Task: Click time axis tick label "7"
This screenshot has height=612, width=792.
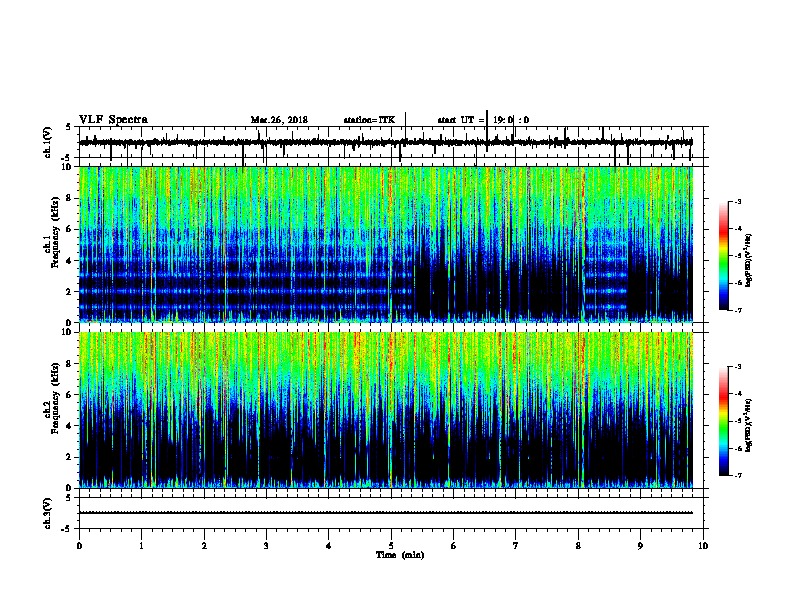Action: point(516,546)
